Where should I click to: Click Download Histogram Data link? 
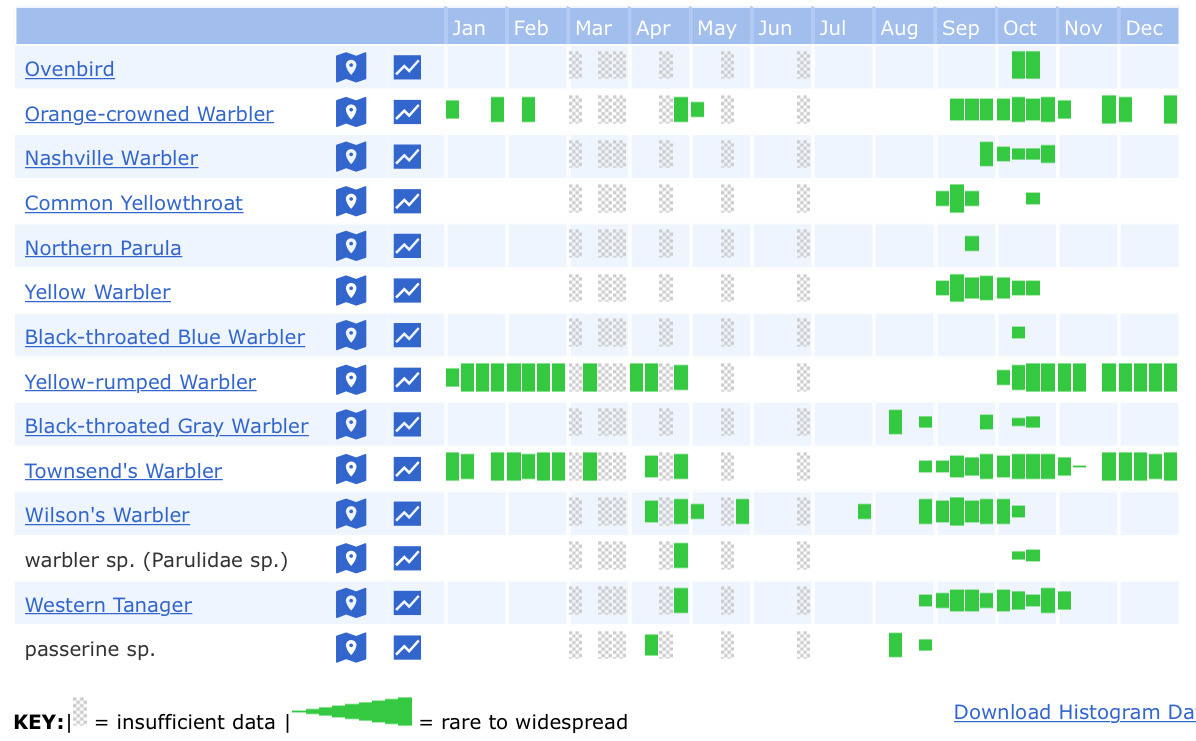click(1073, 712)
